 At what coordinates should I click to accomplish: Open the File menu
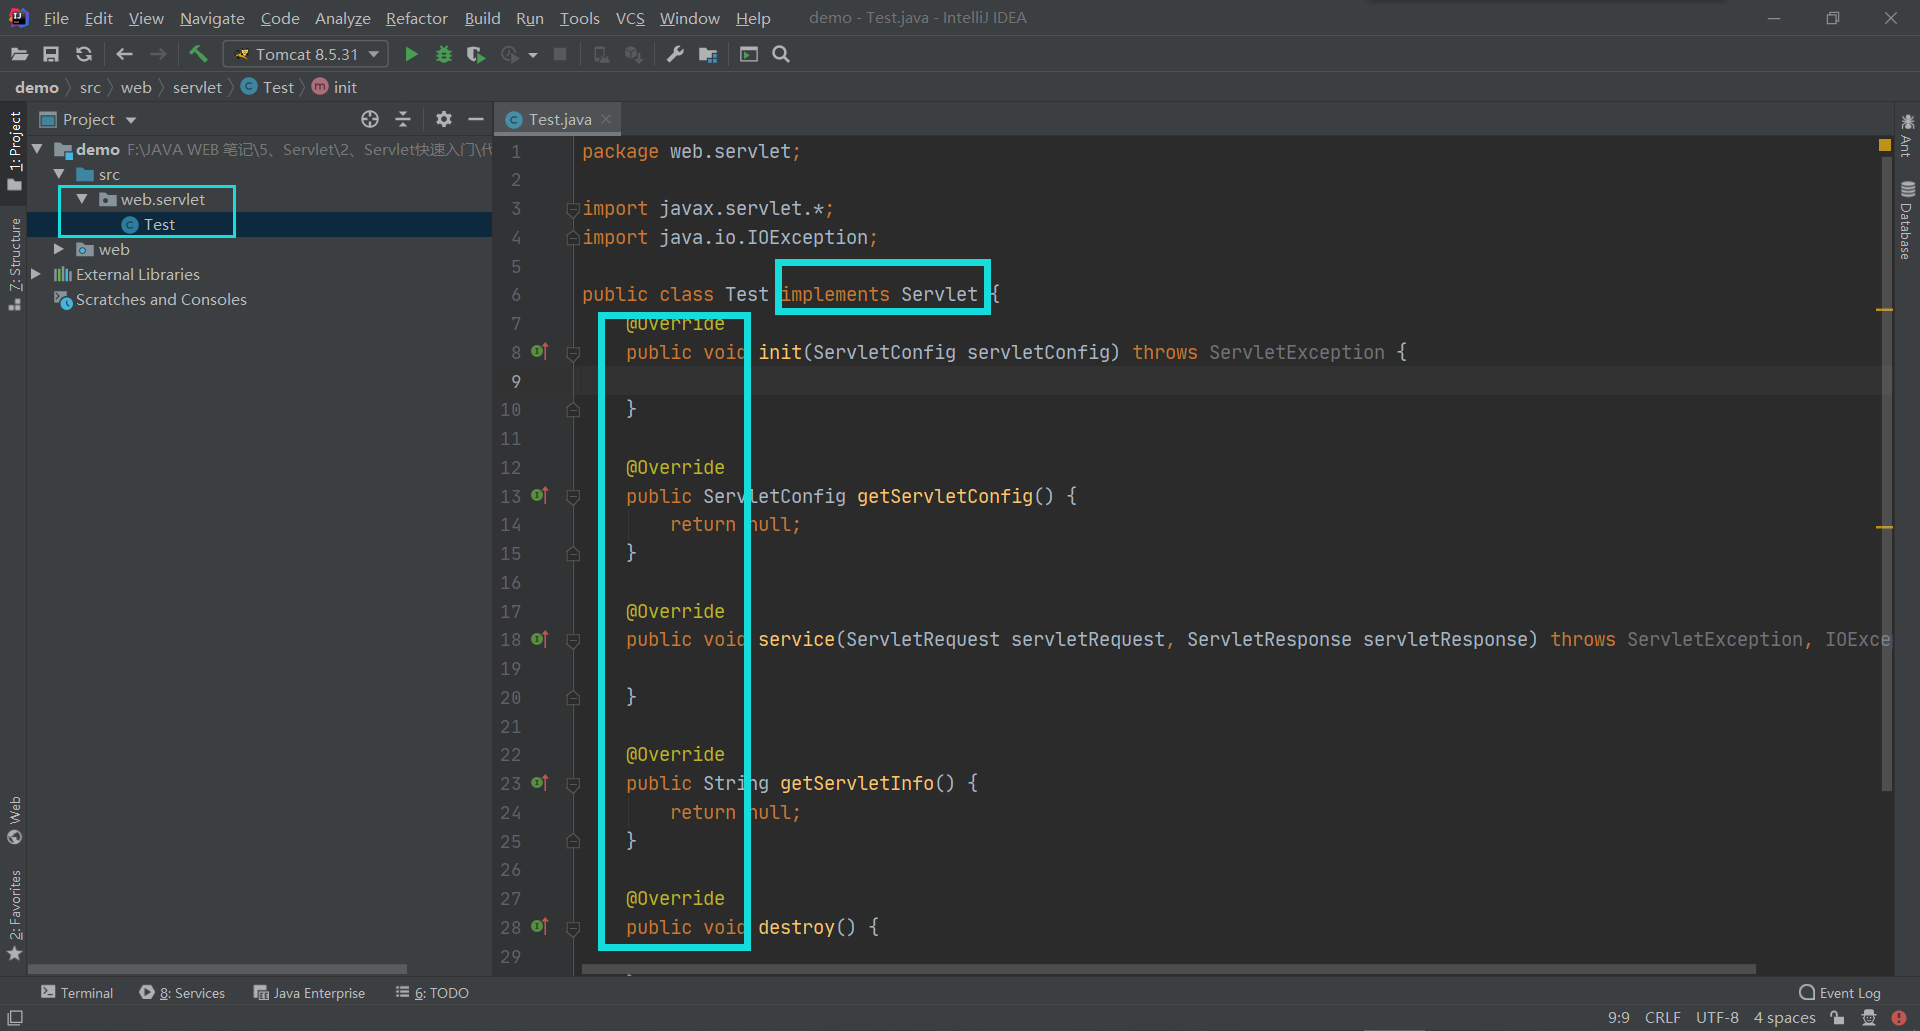[56, 18]
